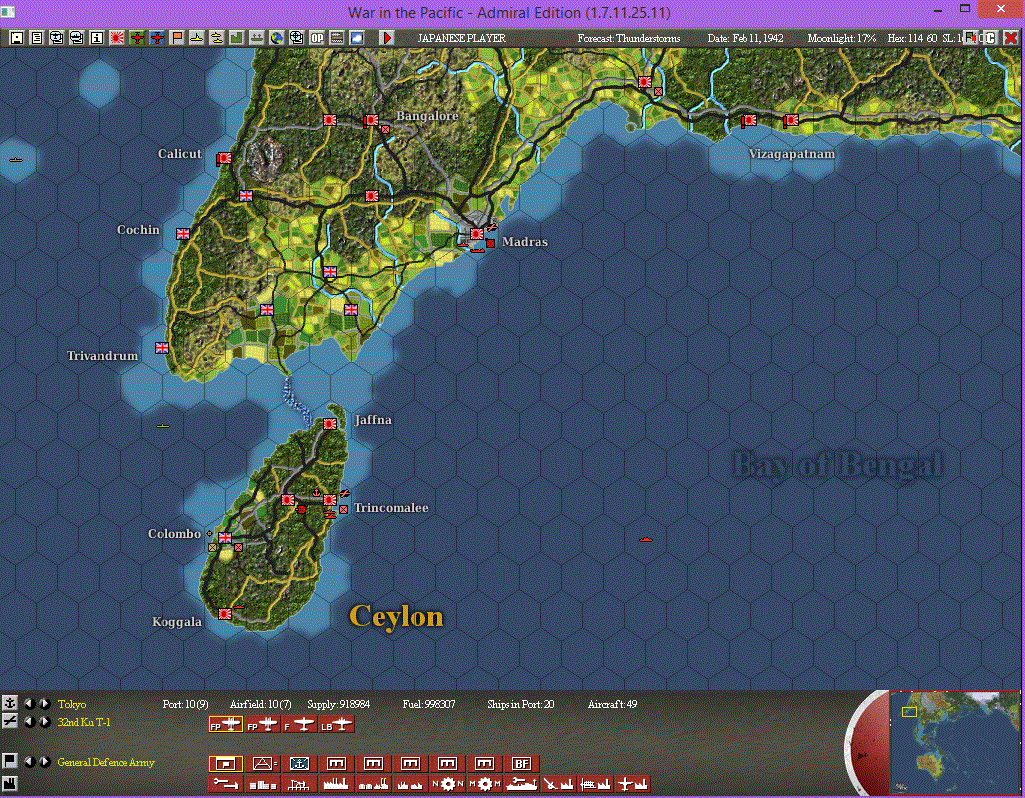
Task: Click the red plane on green toolbar icon
Action: coord(137,38)
